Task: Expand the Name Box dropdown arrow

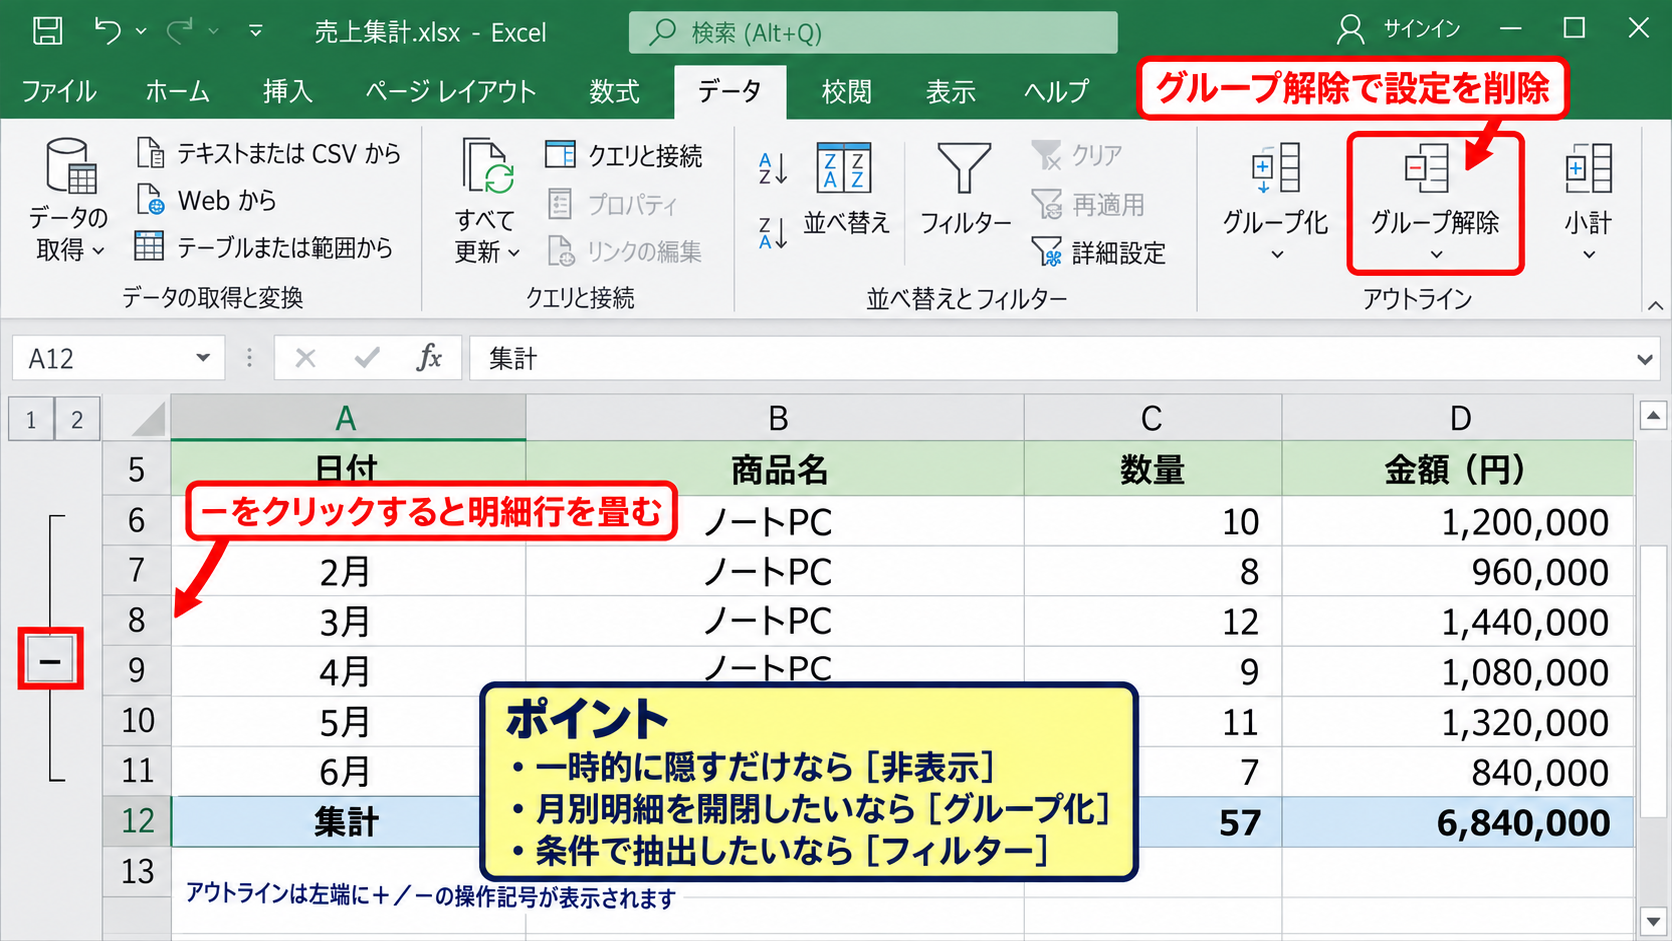Action: (203, 358)
